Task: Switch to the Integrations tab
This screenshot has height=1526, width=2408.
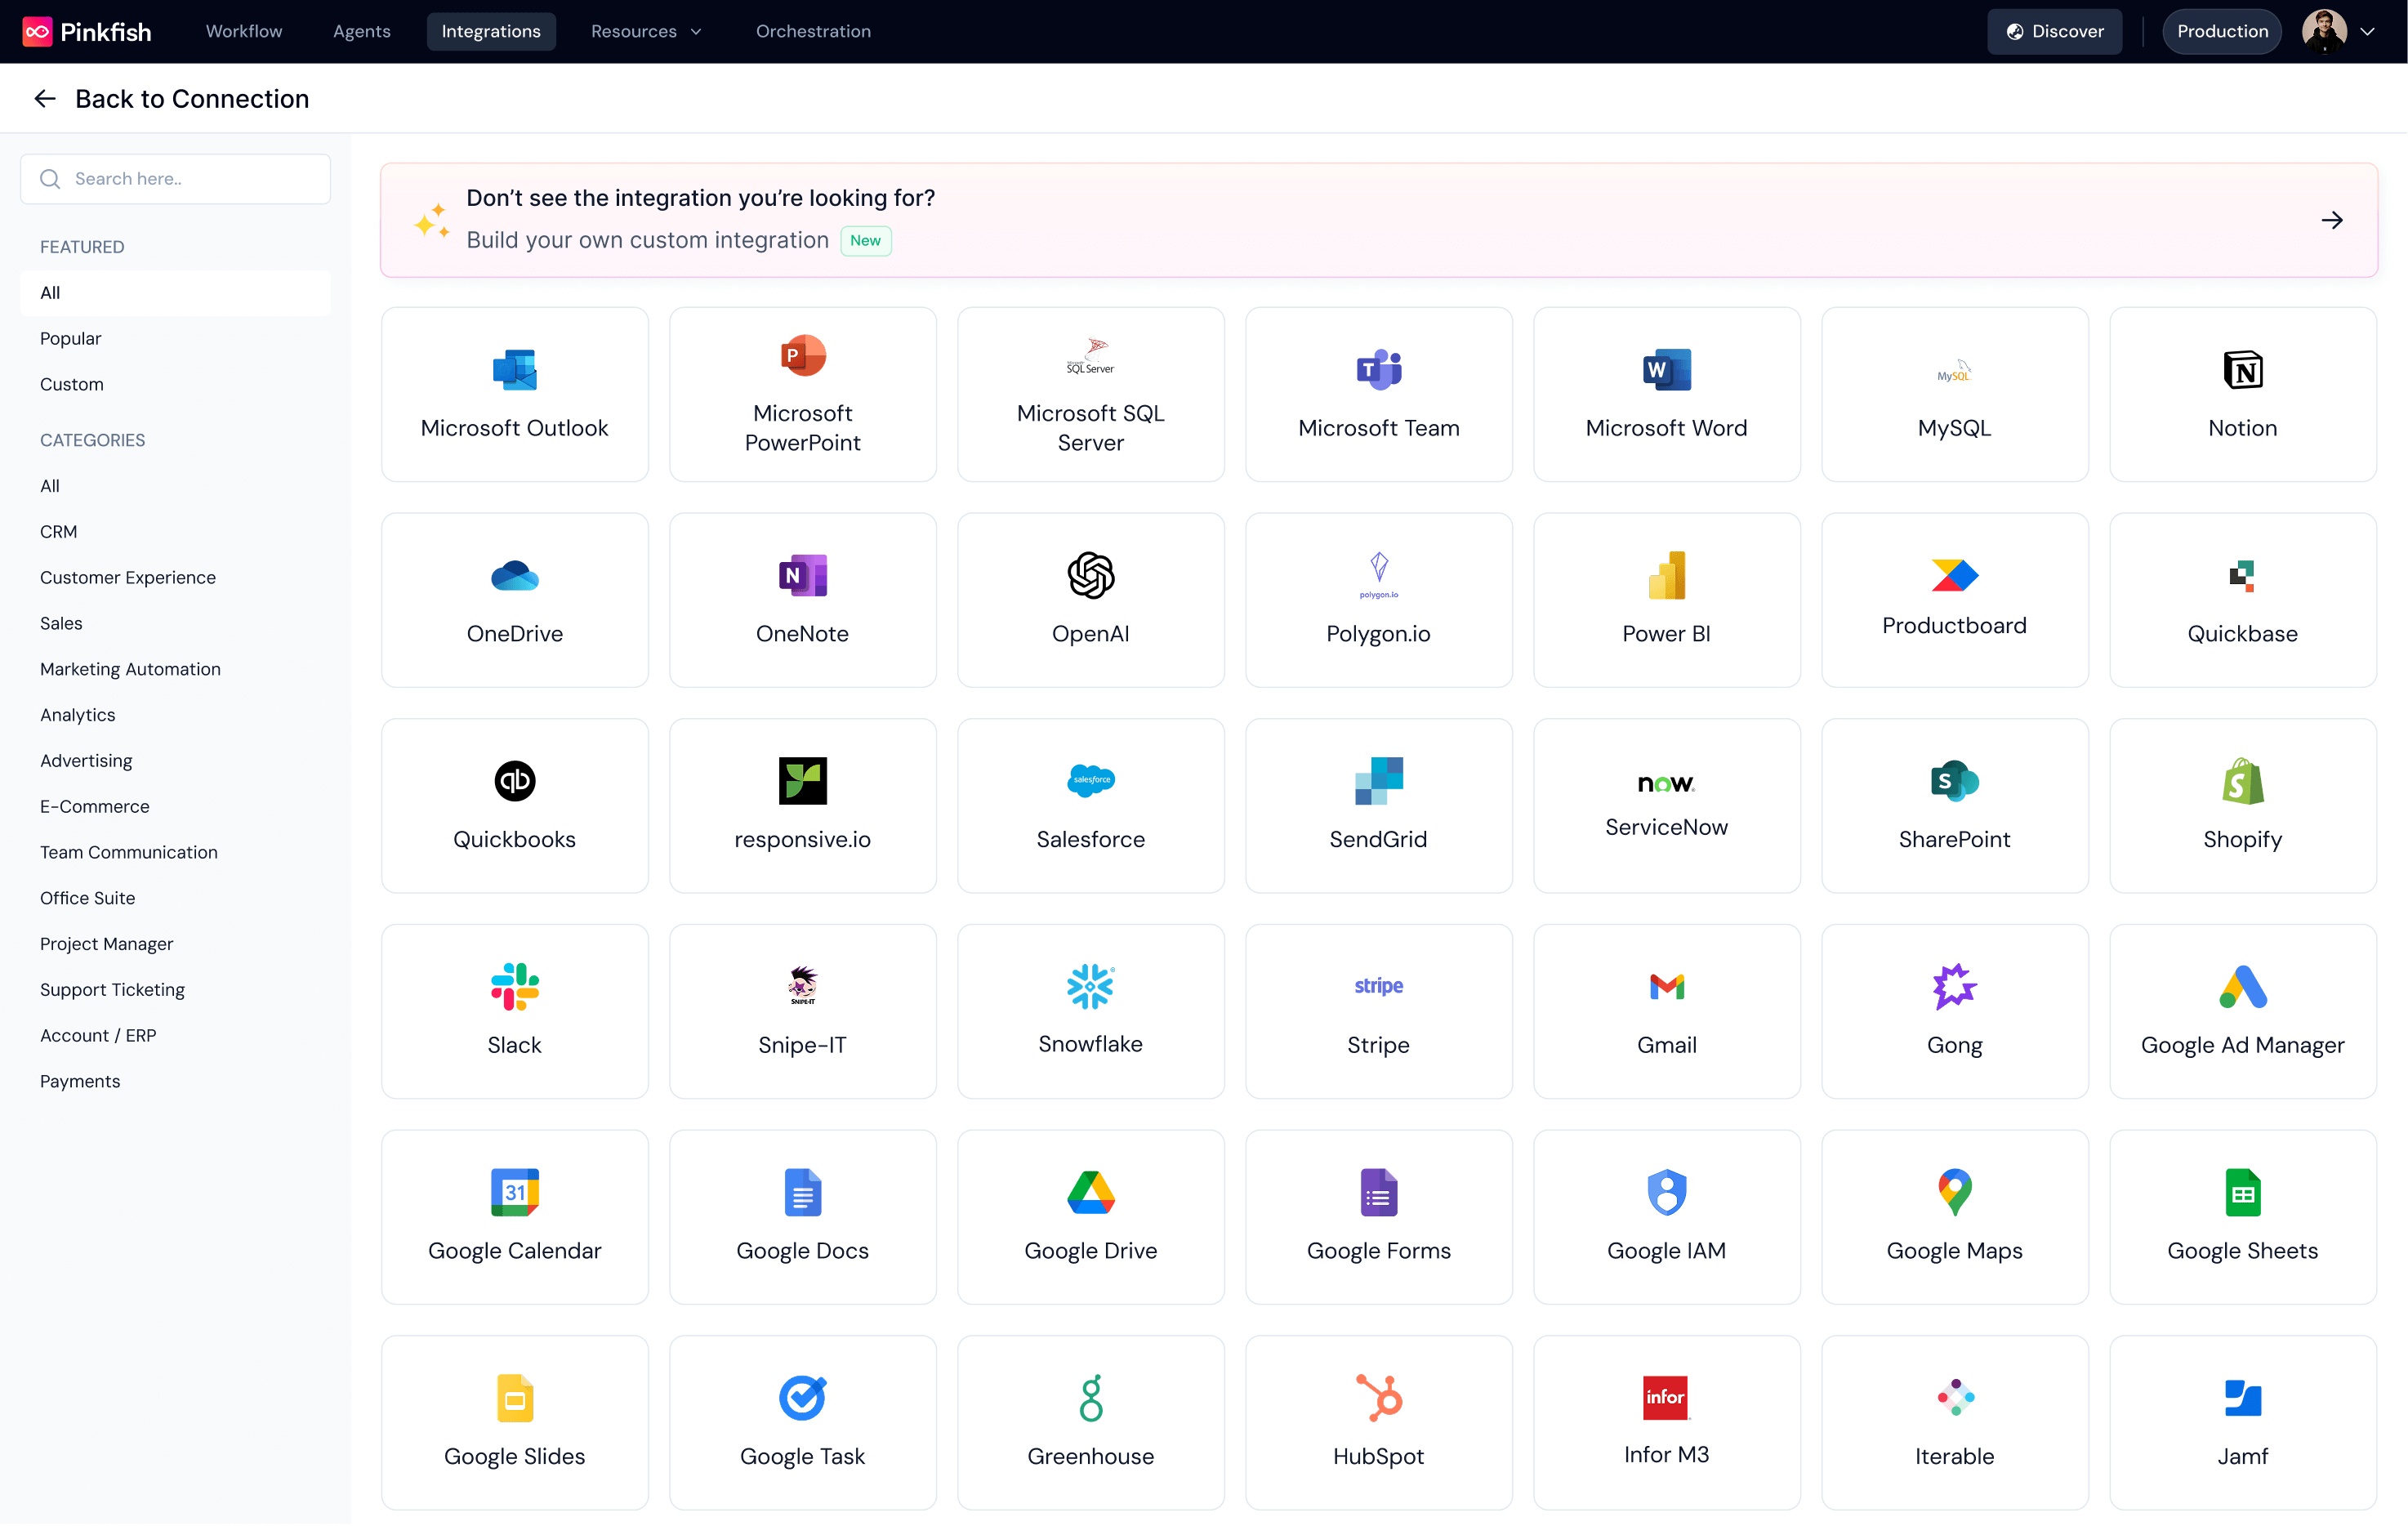Action: click(490, 31)
